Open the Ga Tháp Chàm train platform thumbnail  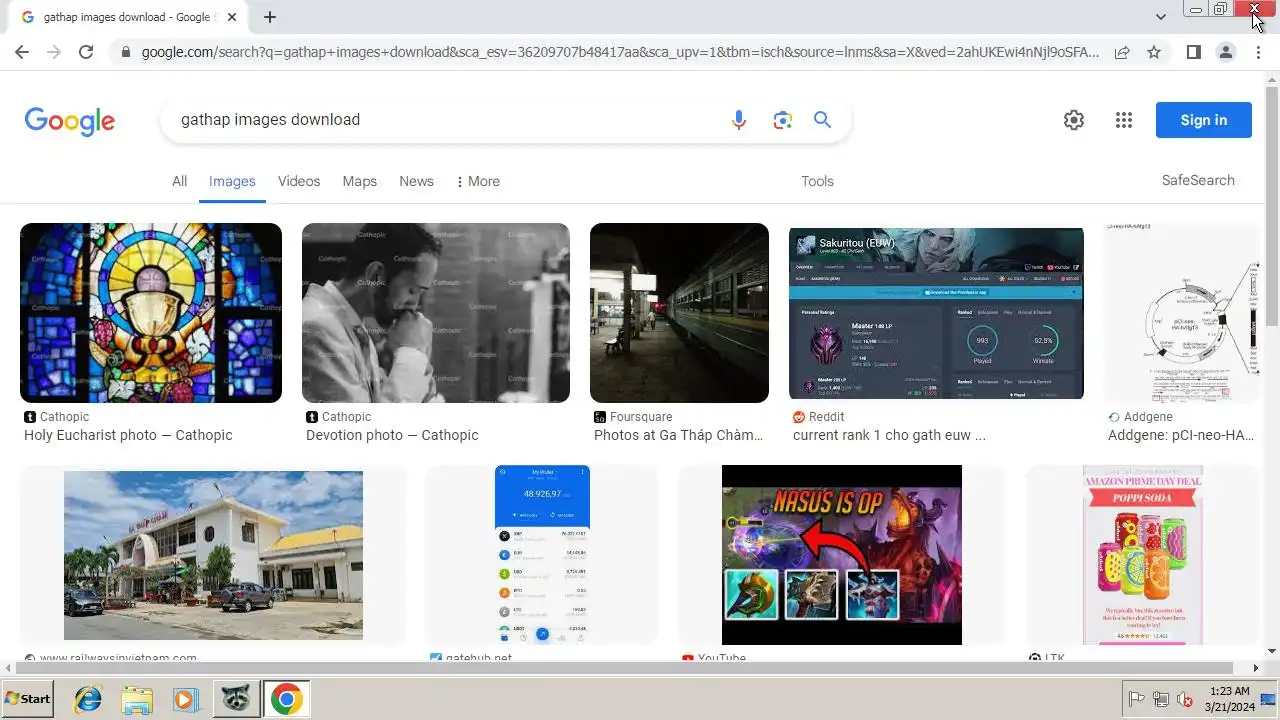[x=679, y=313]
